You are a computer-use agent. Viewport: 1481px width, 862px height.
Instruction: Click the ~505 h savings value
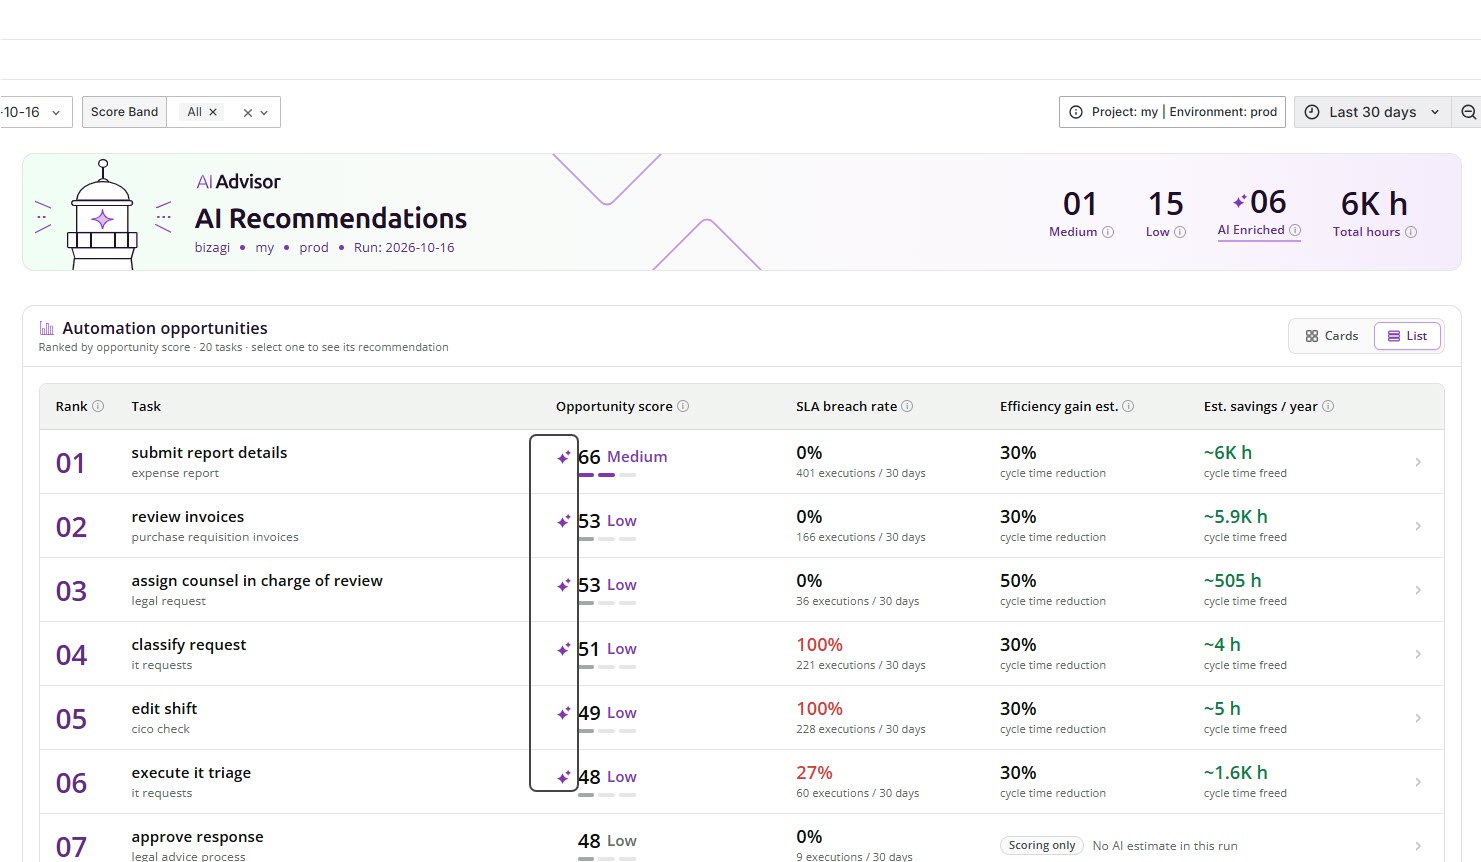pos(1233,581)
